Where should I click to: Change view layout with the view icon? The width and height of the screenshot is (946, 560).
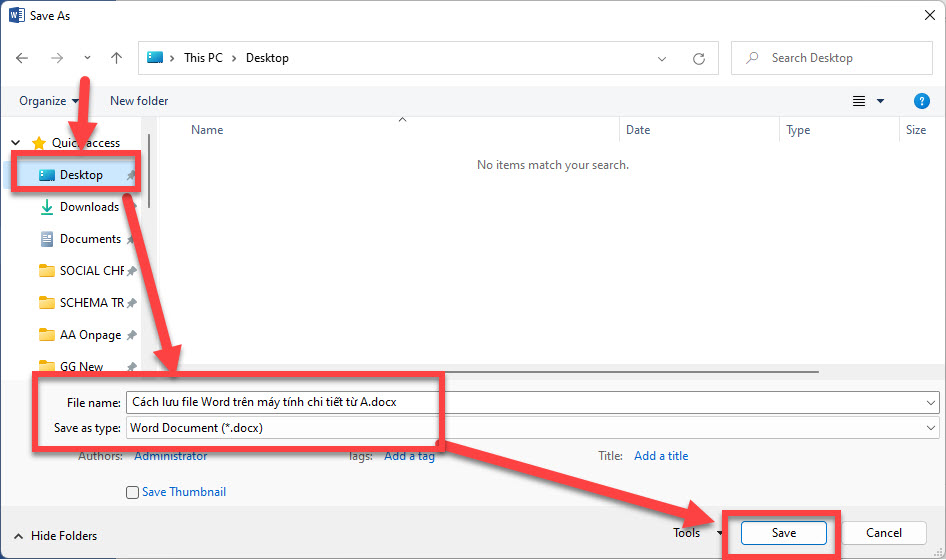click(859, 101)
